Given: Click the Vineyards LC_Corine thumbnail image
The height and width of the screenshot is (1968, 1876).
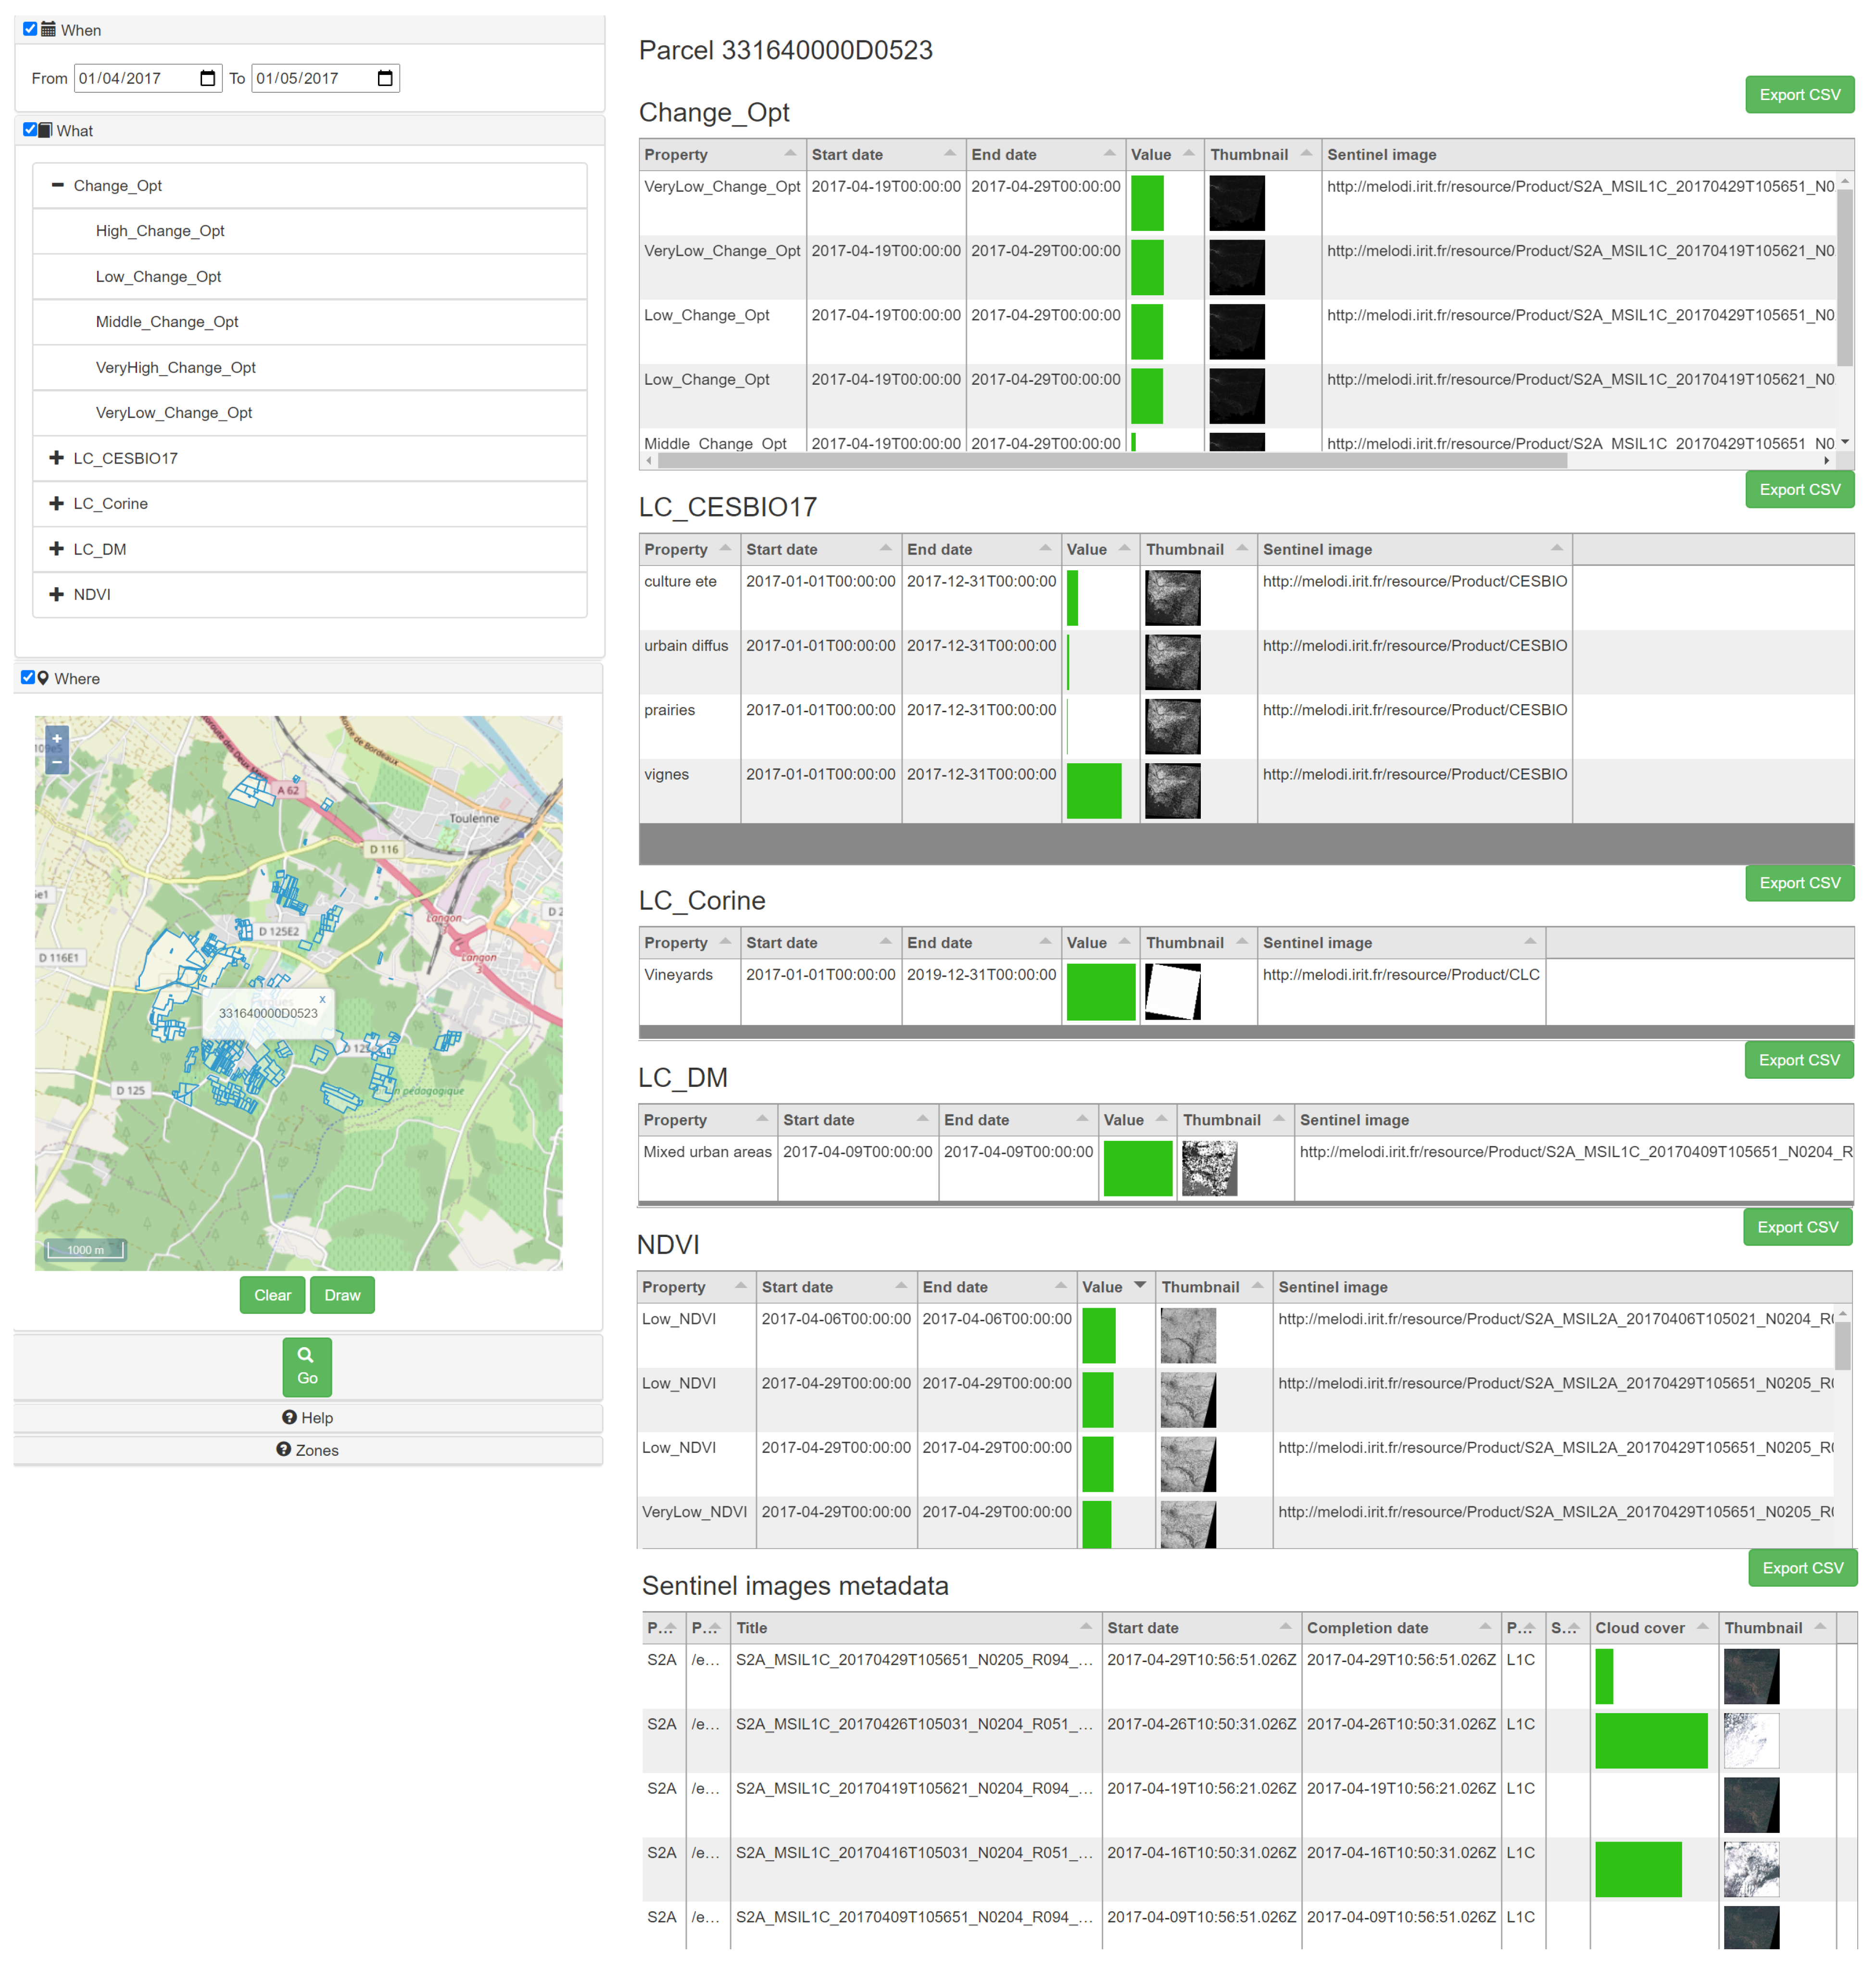Looking at the screenshot, I should [x=1172, y=991].
